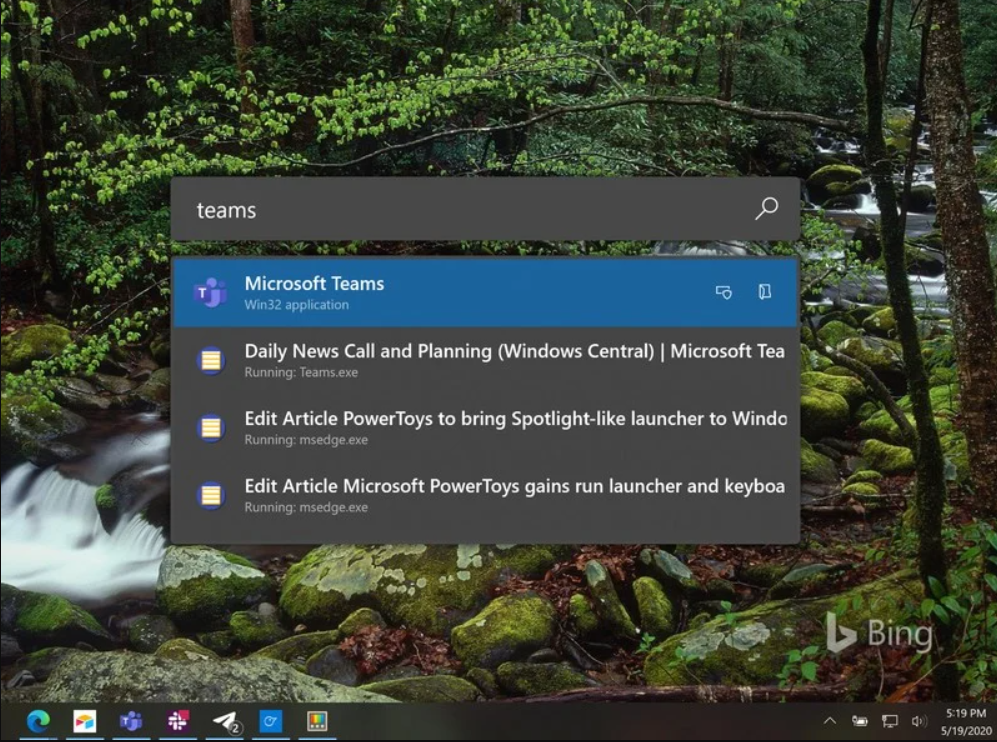Viewport: 997px width, 742px height.
Task: Open Microsoft Edge from the taskbar
Action: [x=38, y=721]
